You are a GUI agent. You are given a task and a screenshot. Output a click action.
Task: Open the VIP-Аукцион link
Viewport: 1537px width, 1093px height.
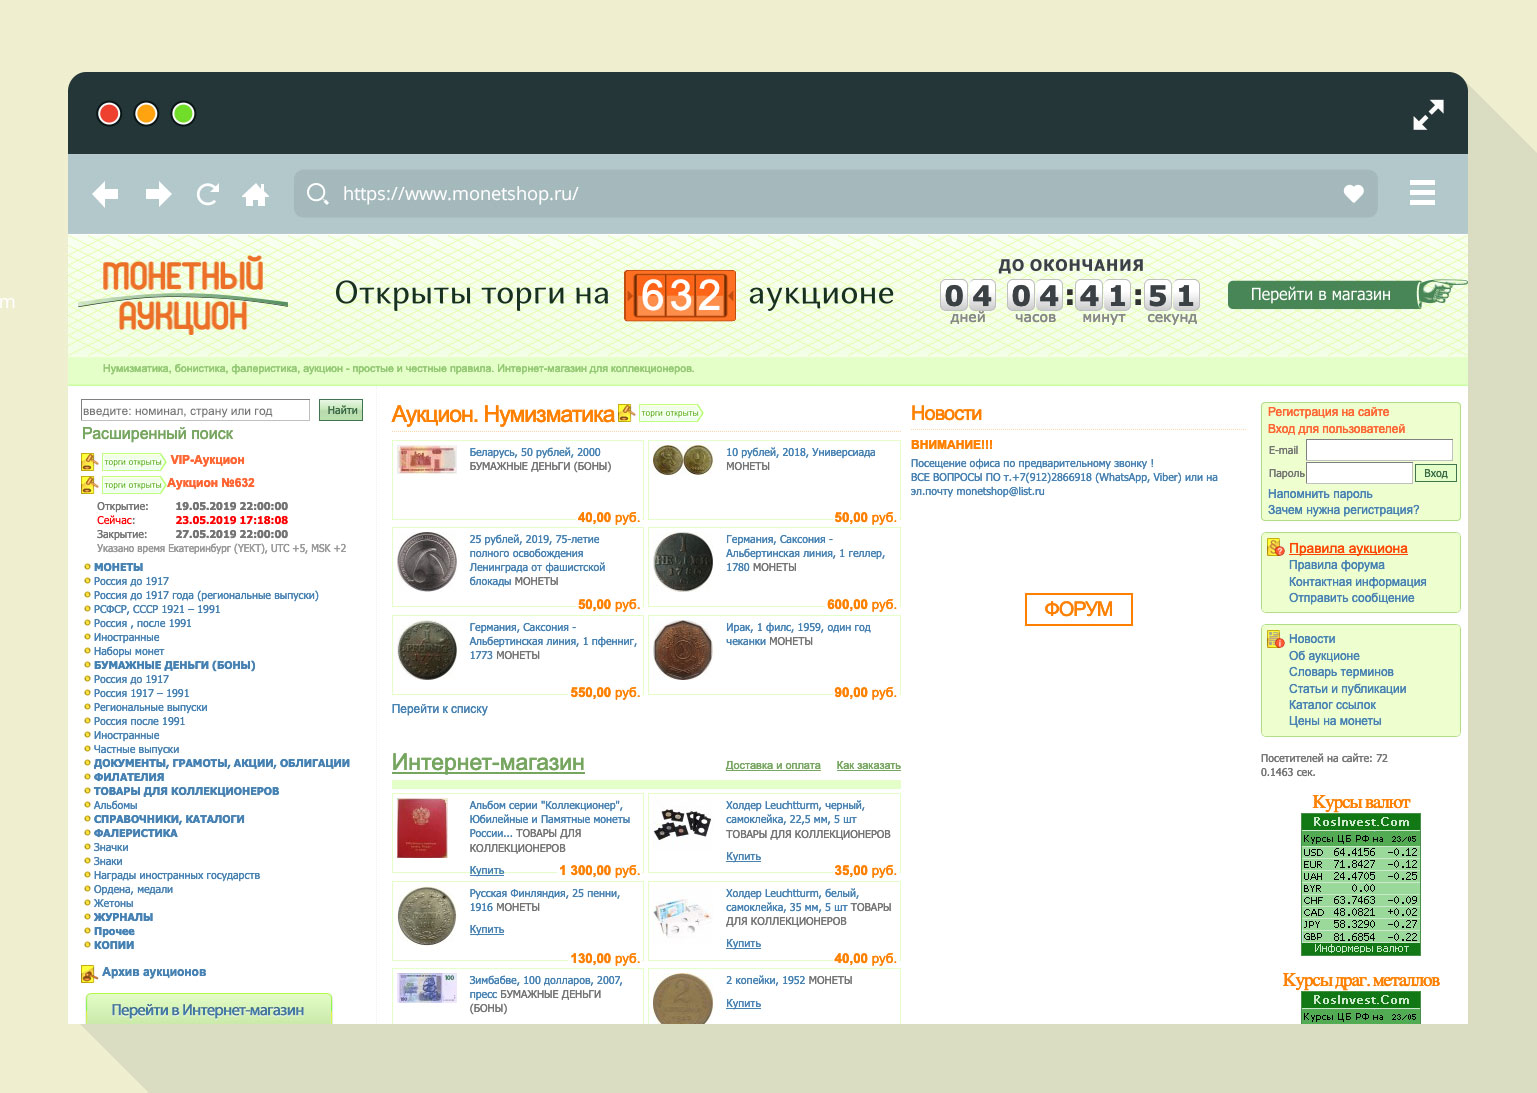click(207, 460)
